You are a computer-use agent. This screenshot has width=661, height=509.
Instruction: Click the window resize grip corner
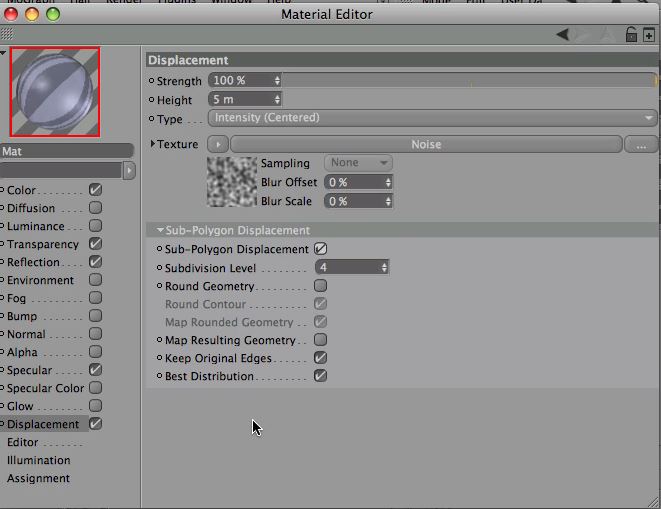[x=653, y=502]
